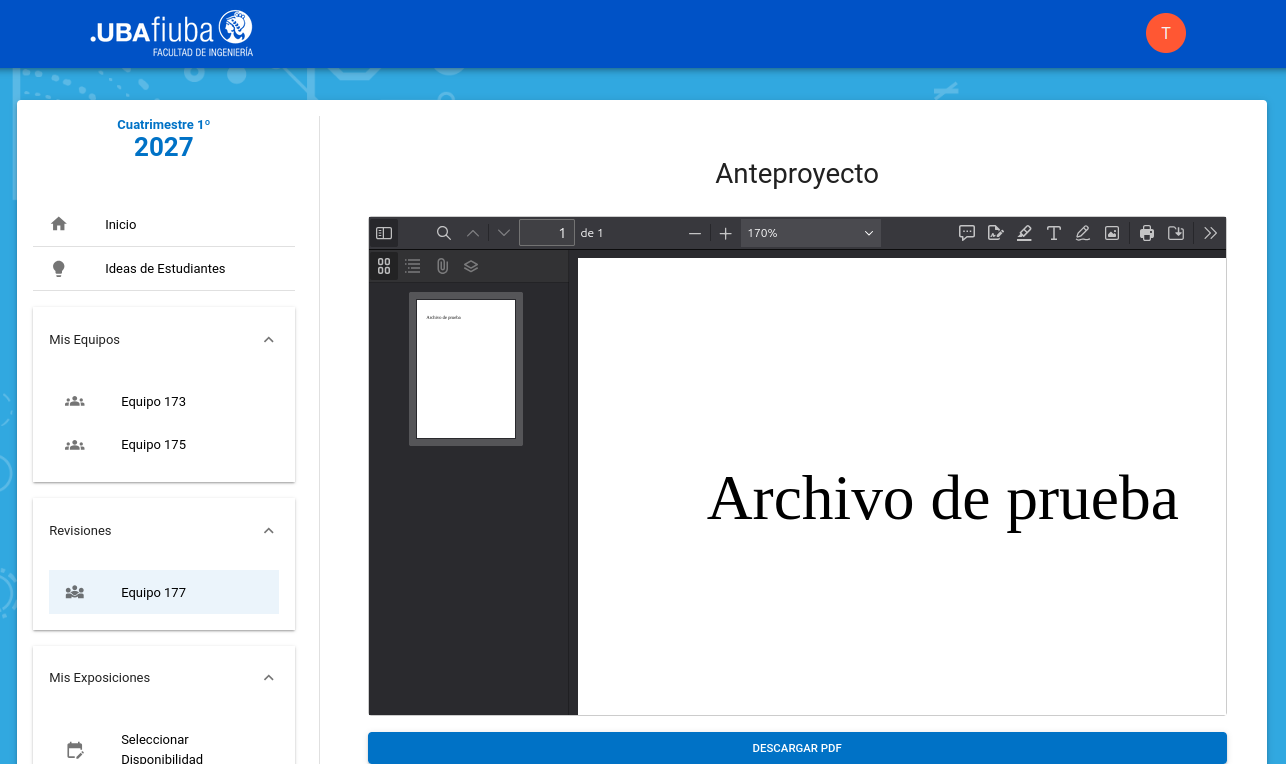
Task: Open the find-in-document search icon
Action: click(x=444, y=233)
